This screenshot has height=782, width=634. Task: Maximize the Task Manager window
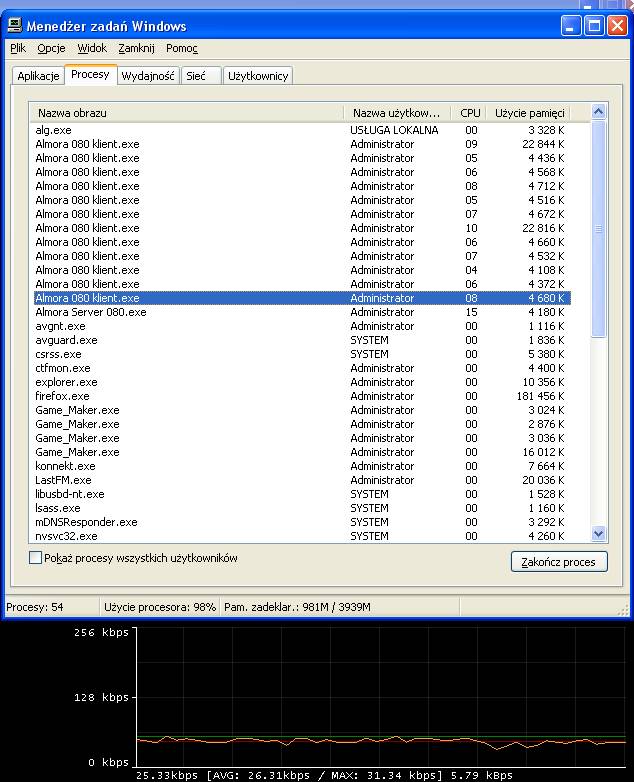594,26
